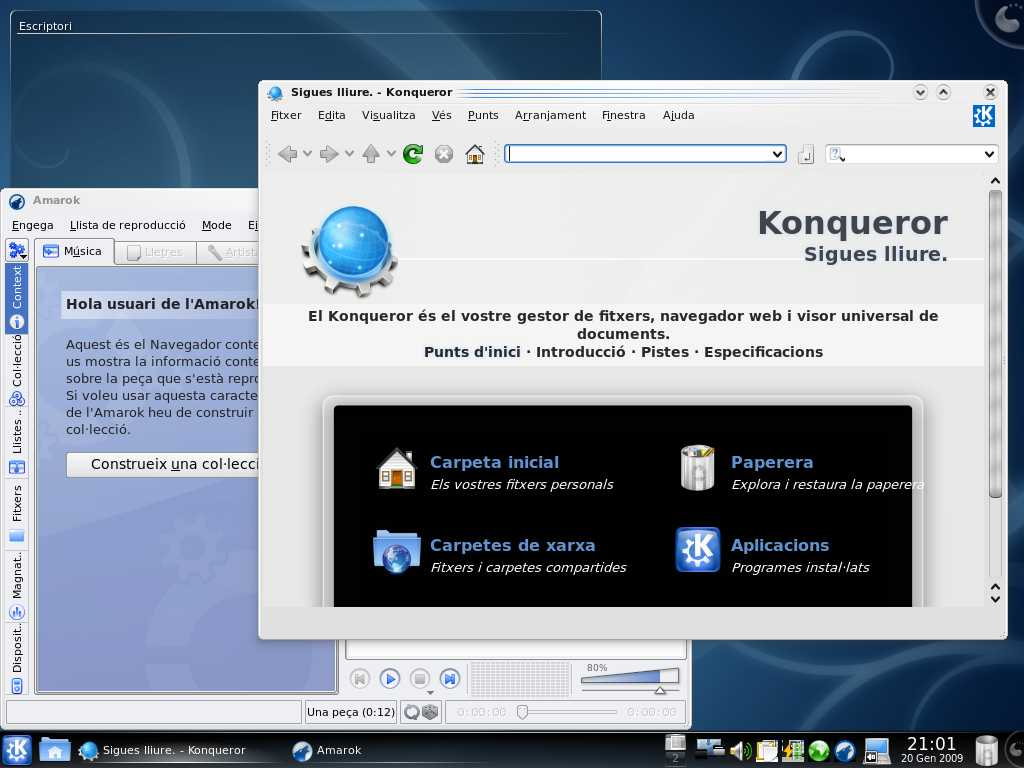
Task: Click the green globe network tray icon
Action: (819, 751)
